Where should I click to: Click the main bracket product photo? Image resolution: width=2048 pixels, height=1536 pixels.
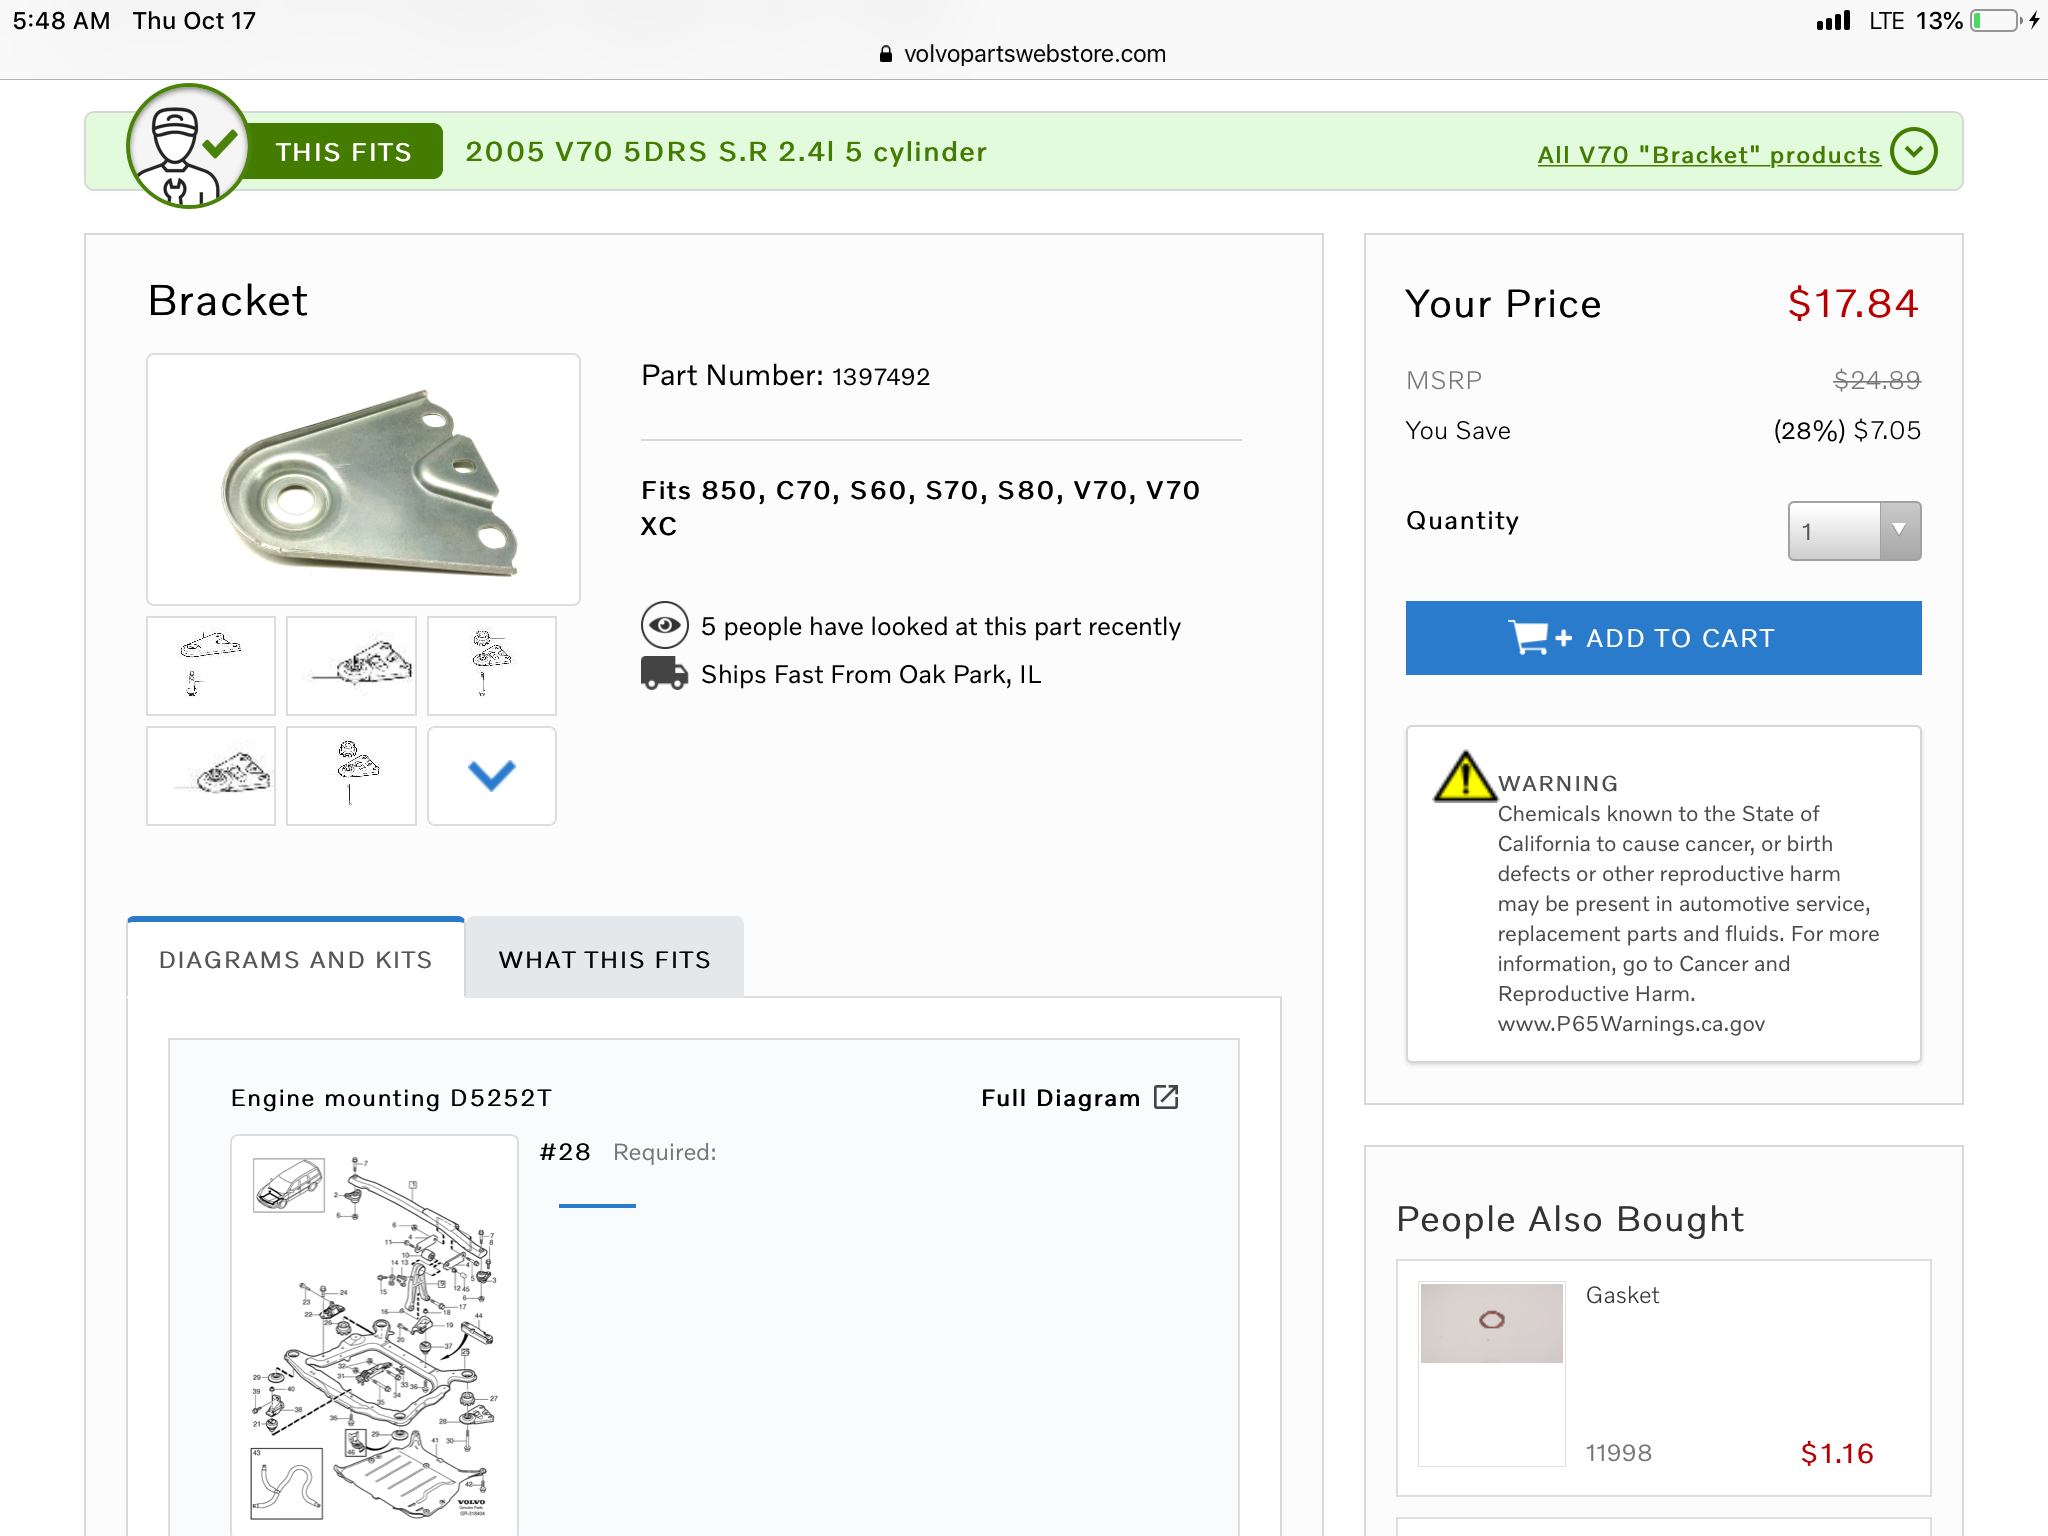pos(363,479)
